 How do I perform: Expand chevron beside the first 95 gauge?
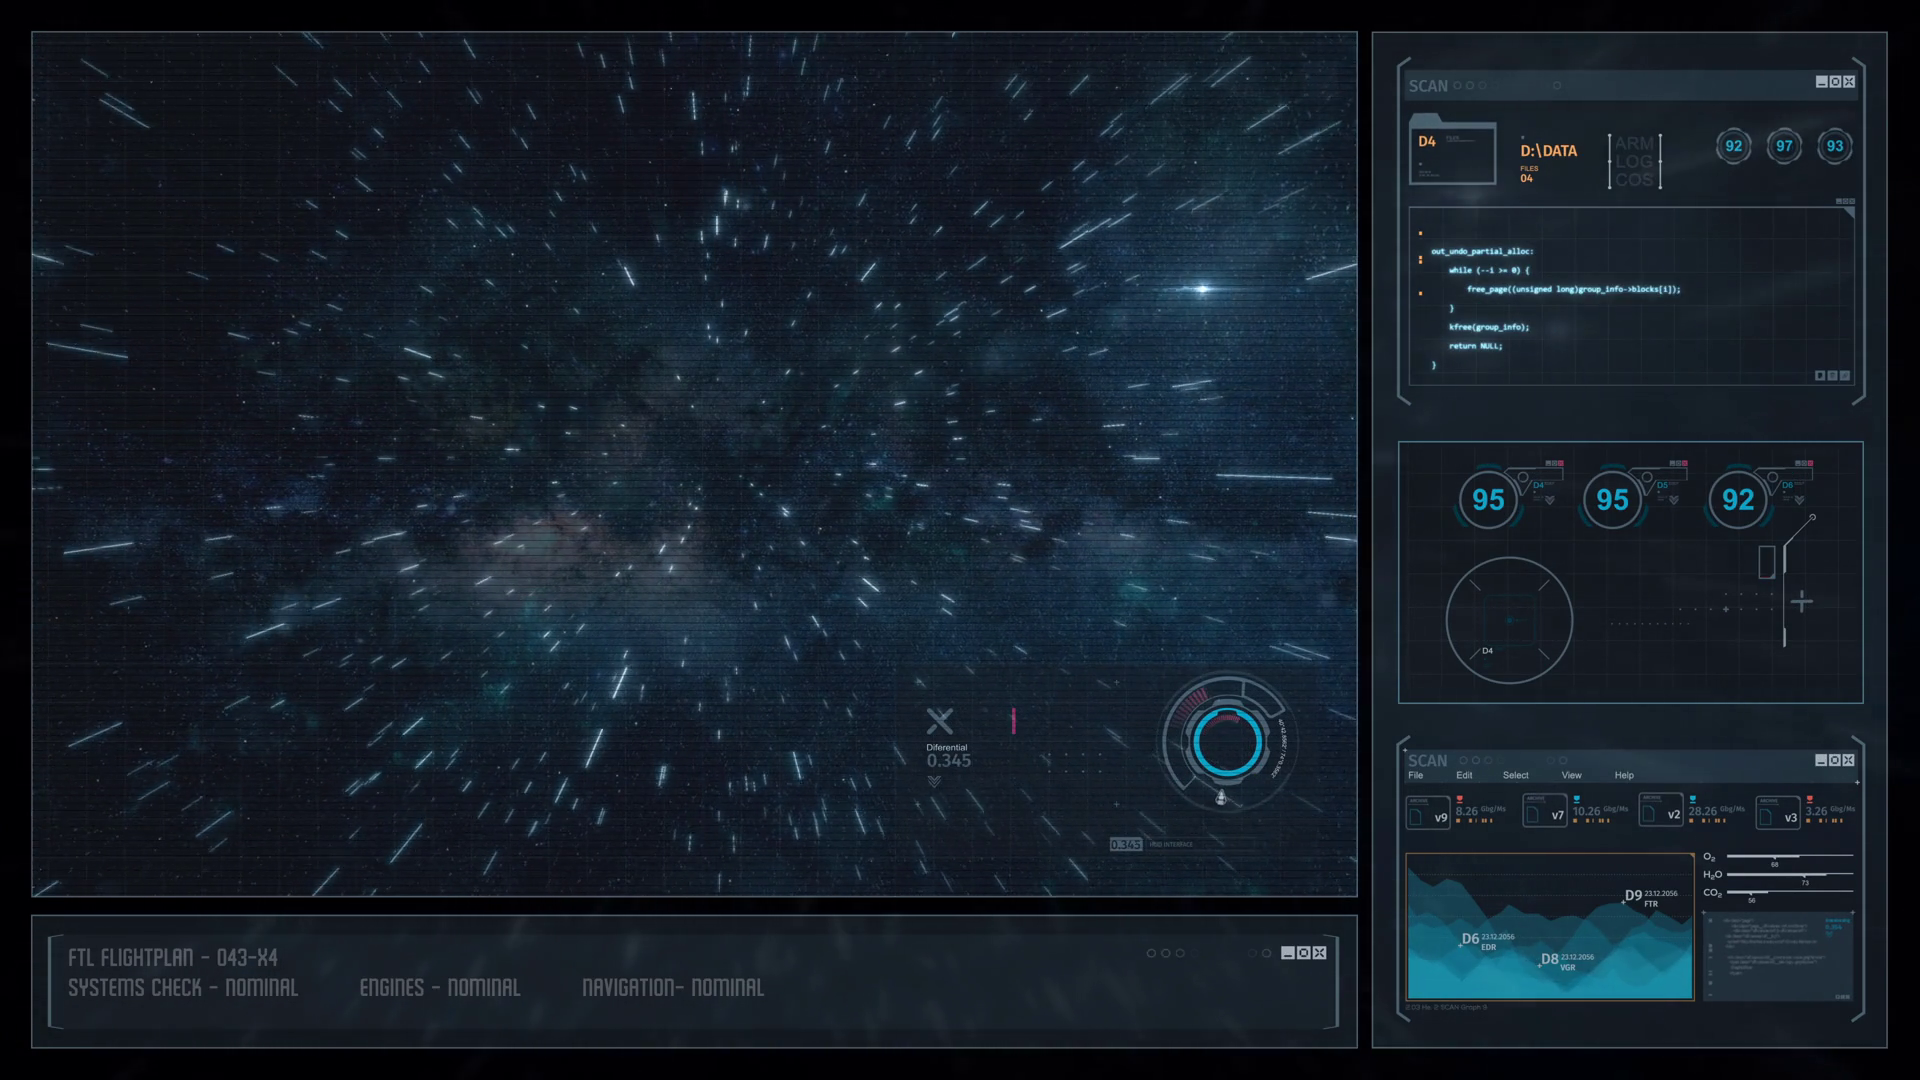click(x=1550, y=500)
